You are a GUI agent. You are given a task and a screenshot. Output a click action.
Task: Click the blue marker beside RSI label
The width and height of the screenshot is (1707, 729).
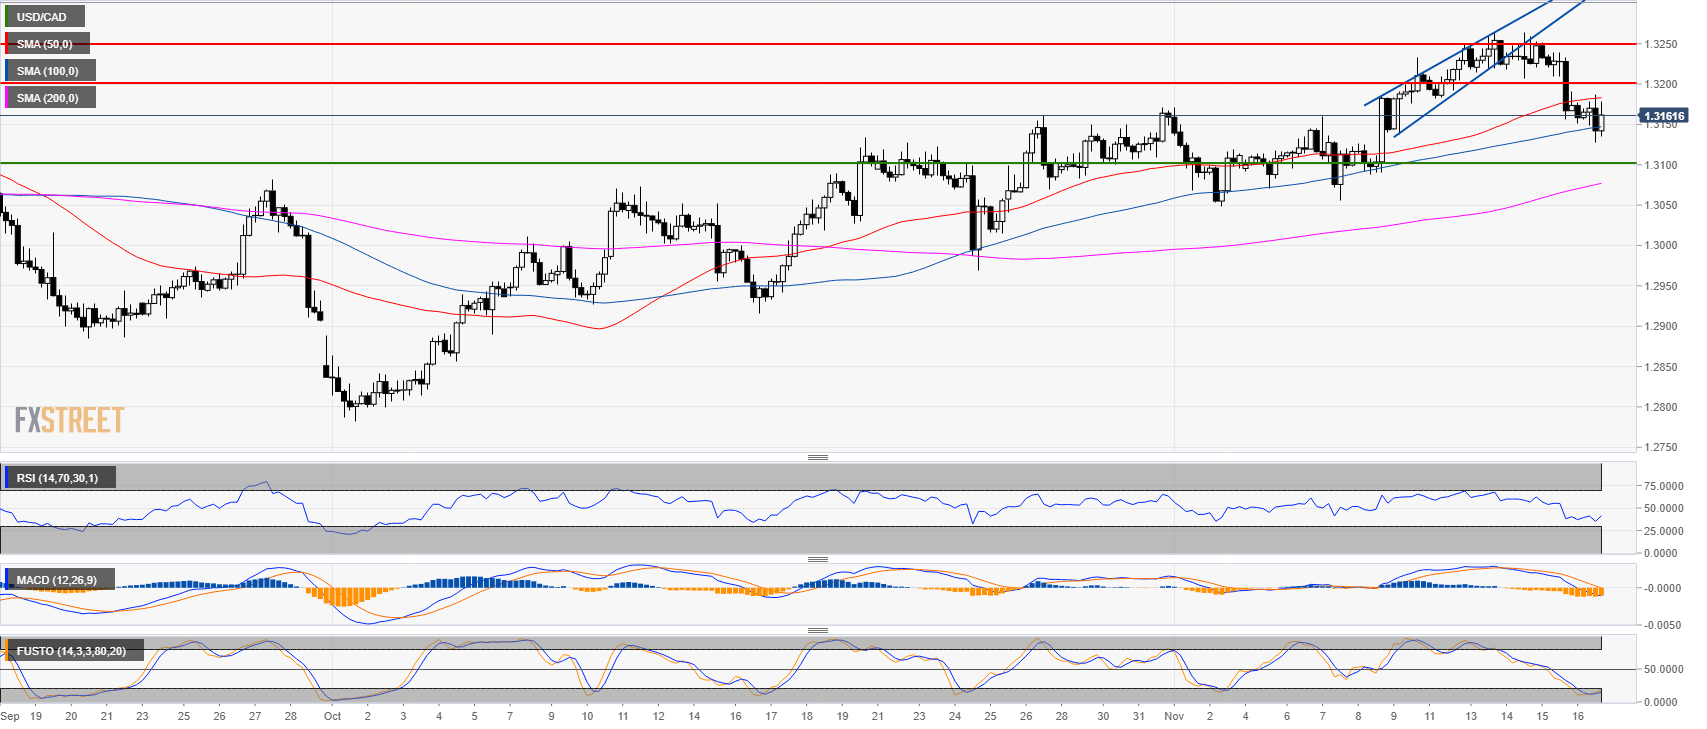pos(7,478)
